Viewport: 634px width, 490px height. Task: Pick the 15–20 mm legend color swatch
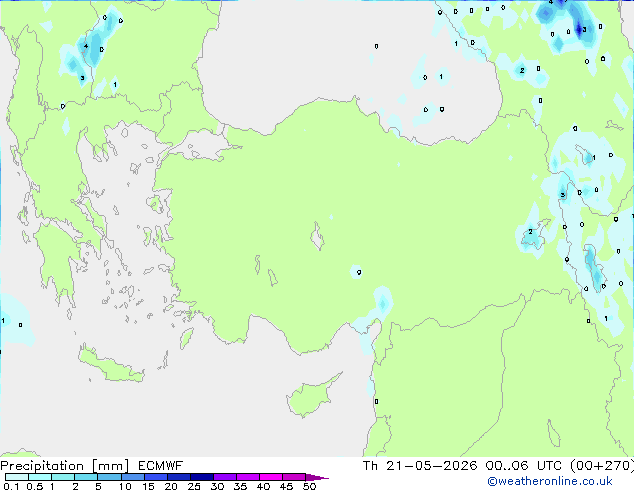tap(155, 477)
